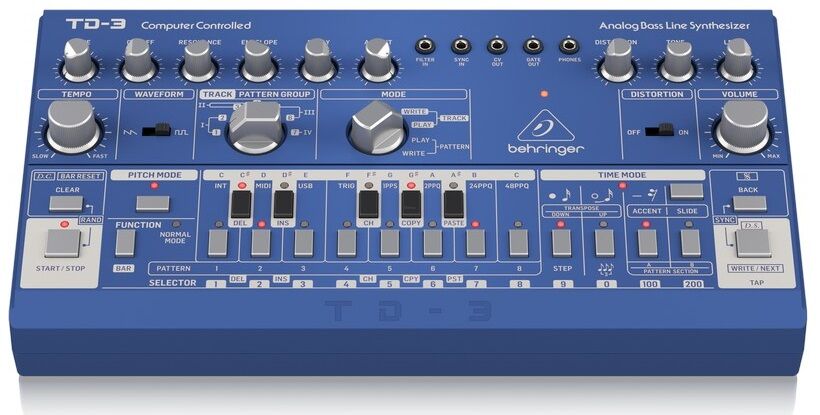Image resolution: width=820 pixels, height=415 pixels.
Task: Select pattern button 3
Action: pos(304,243)
